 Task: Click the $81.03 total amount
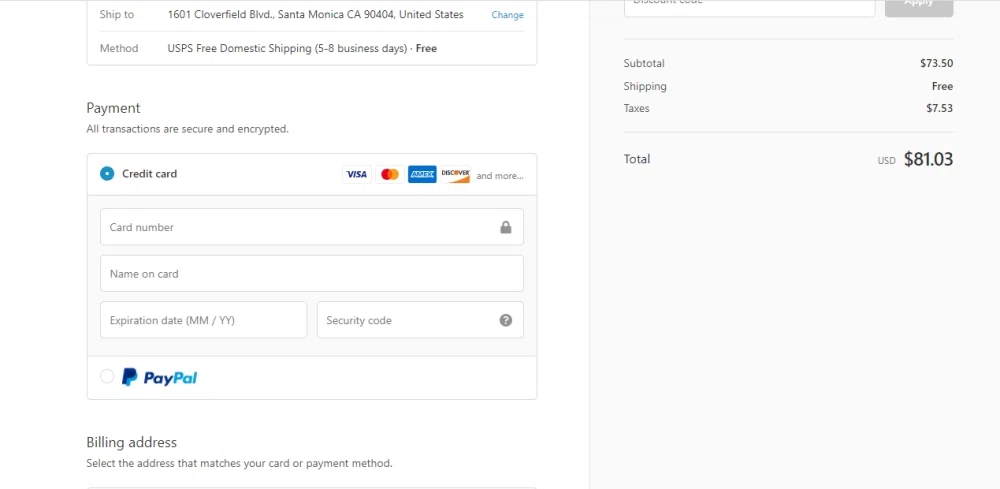[x=928, y=159]
